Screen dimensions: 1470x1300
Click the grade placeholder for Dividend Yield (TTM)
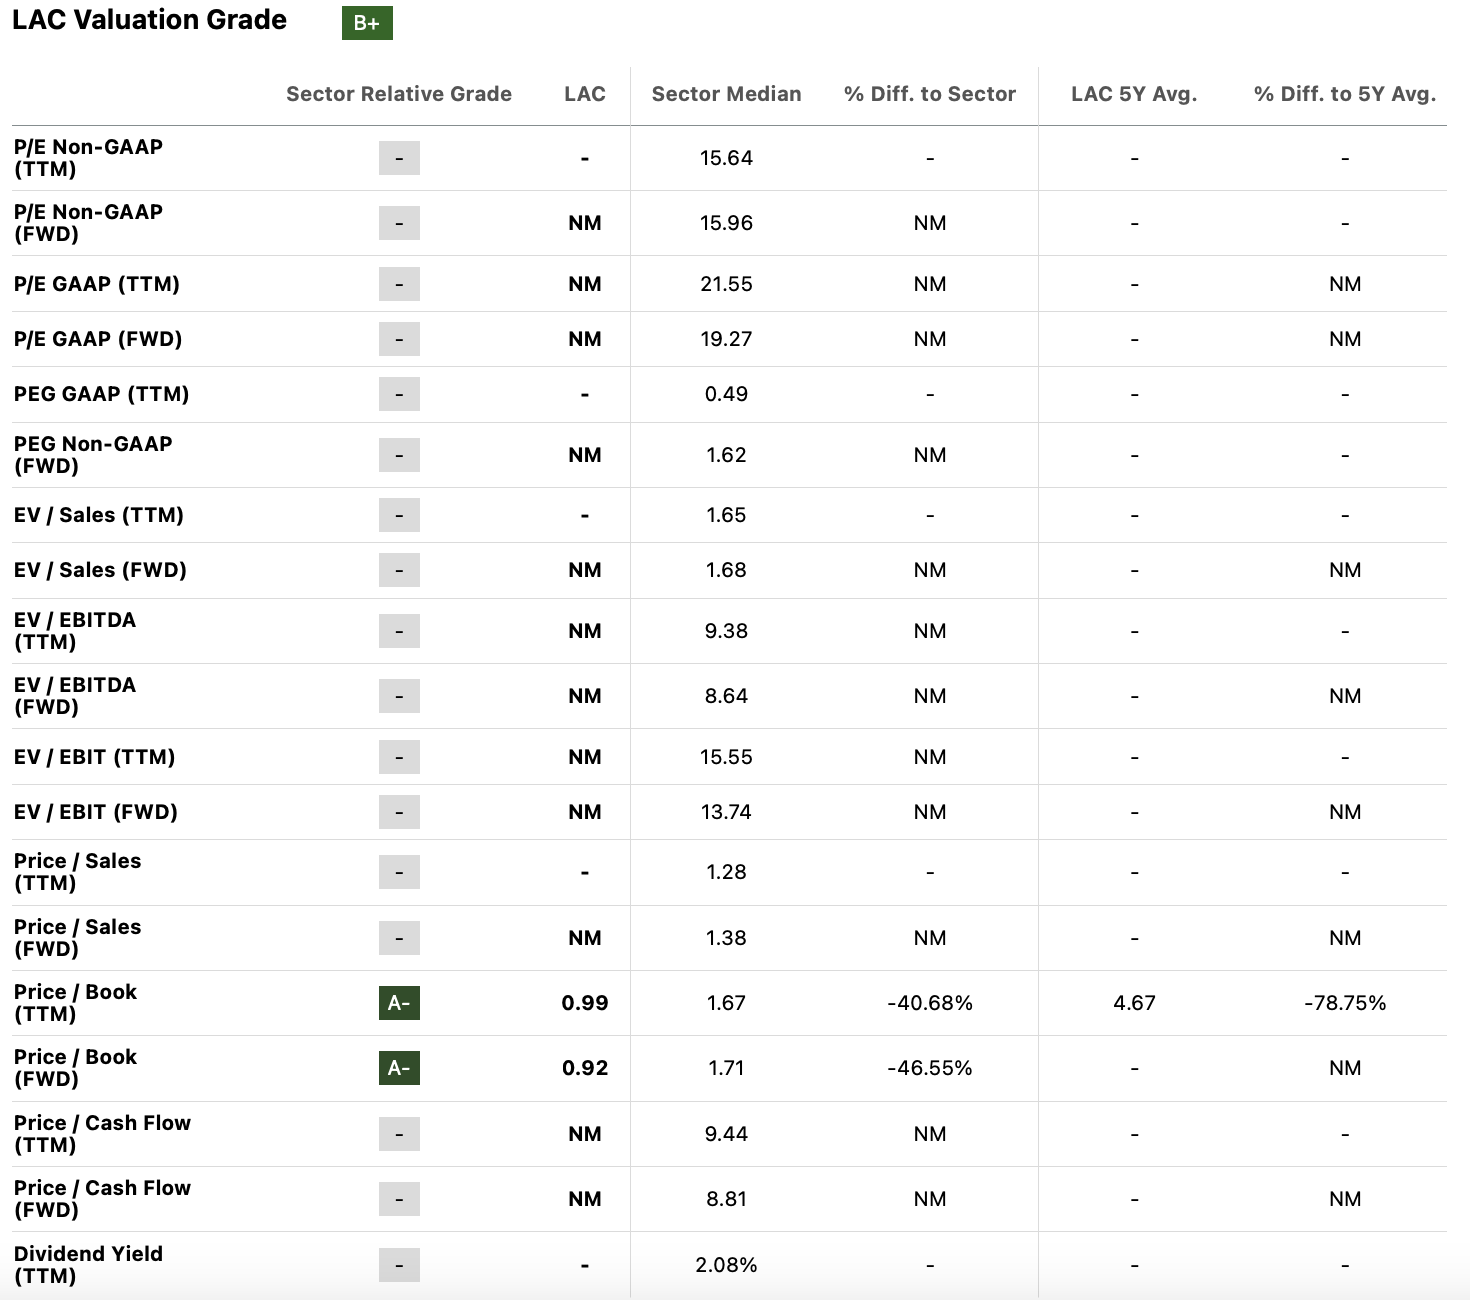[x=399, y=1265]
